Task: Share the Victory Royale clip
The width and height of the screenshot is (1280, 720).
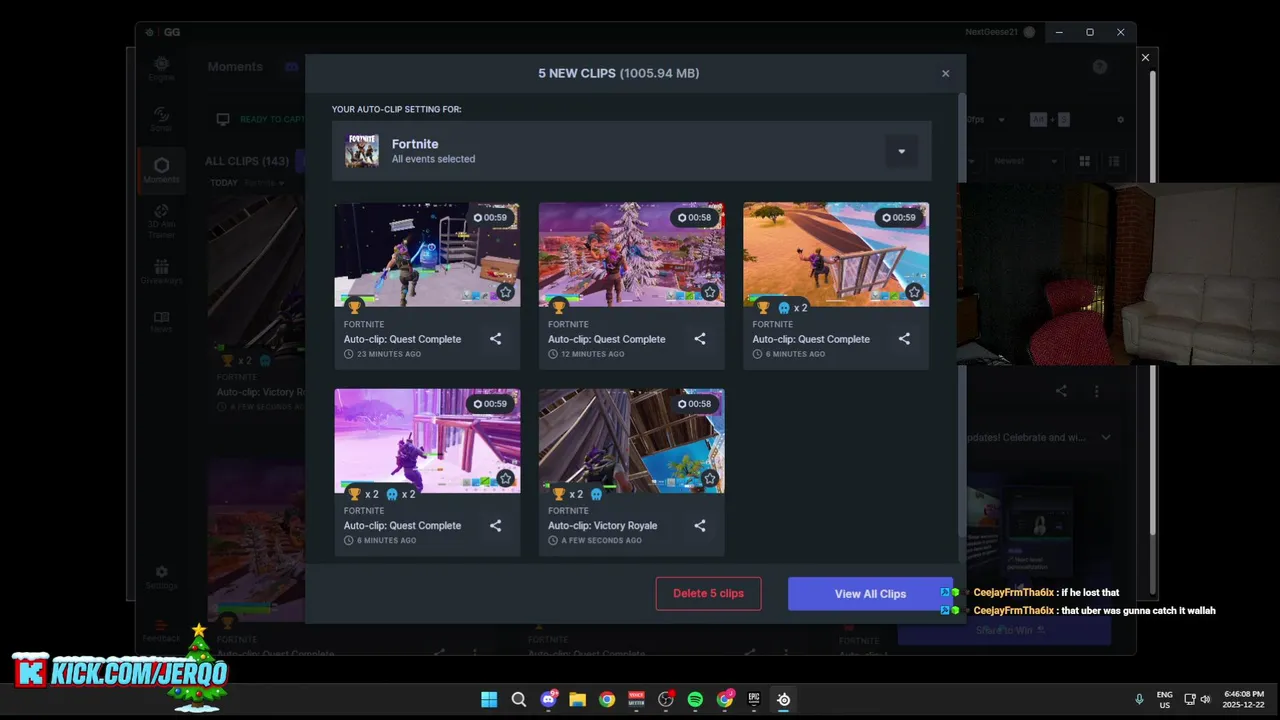Action: point(700,525)
